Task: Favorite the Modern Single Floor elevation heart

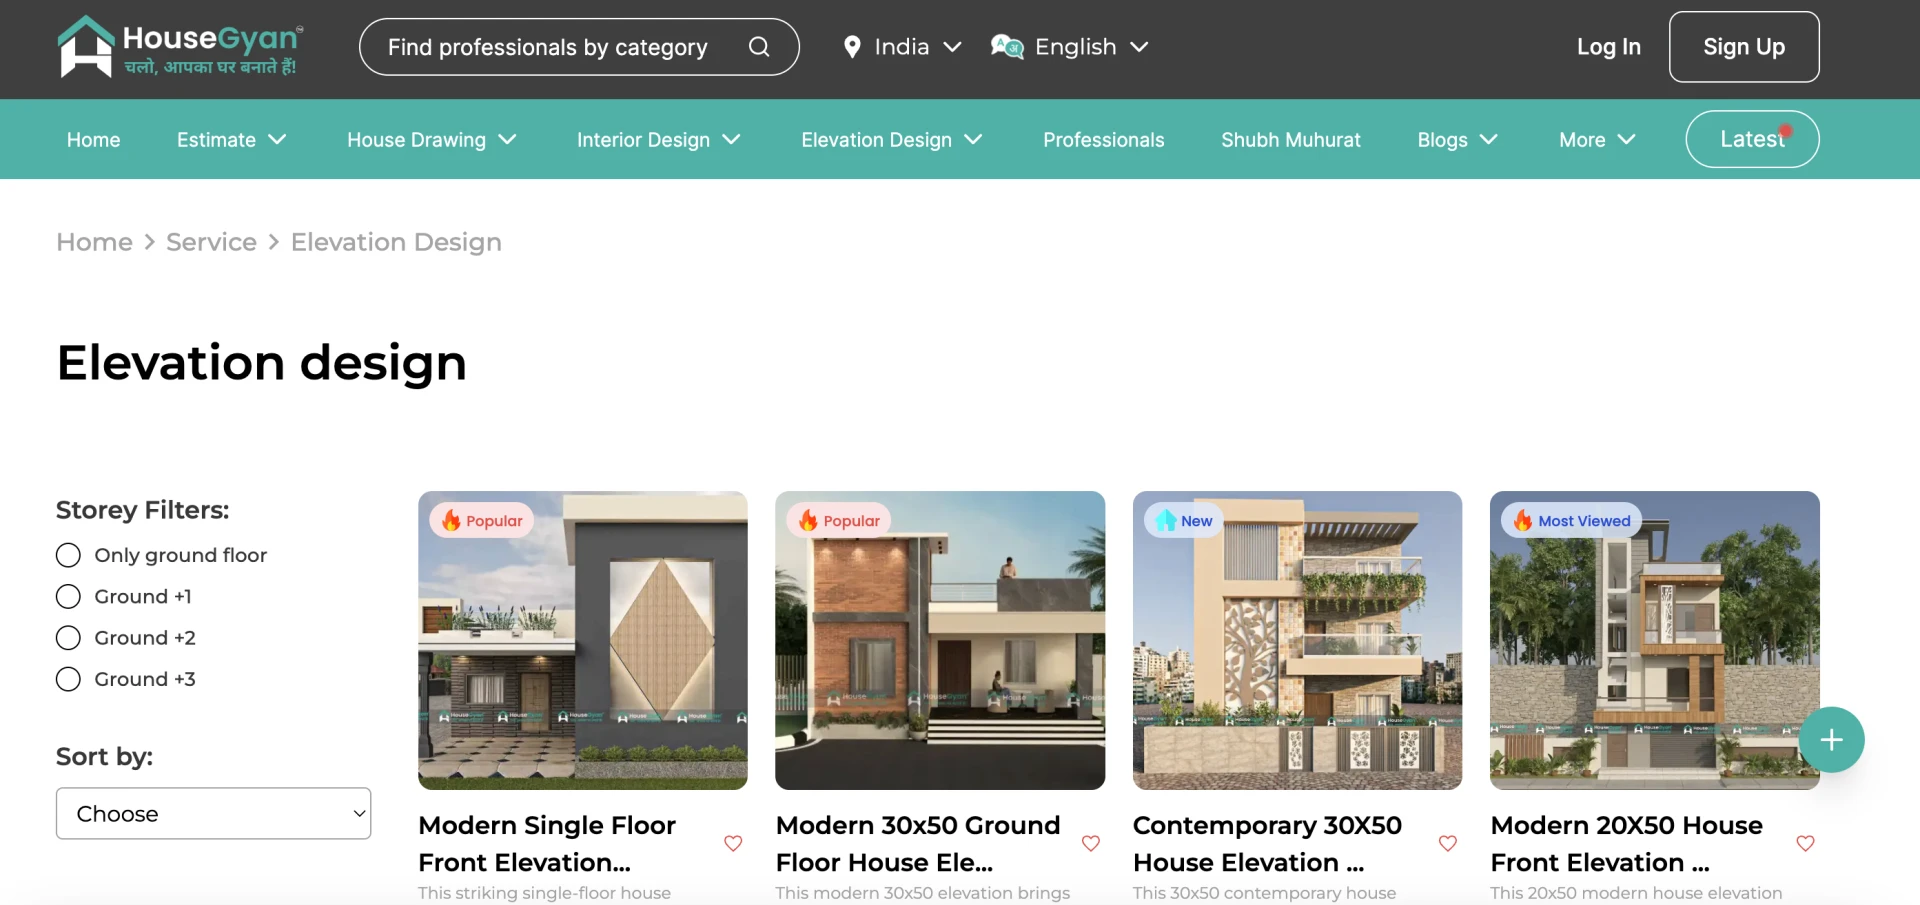Action: pos(733,843)
